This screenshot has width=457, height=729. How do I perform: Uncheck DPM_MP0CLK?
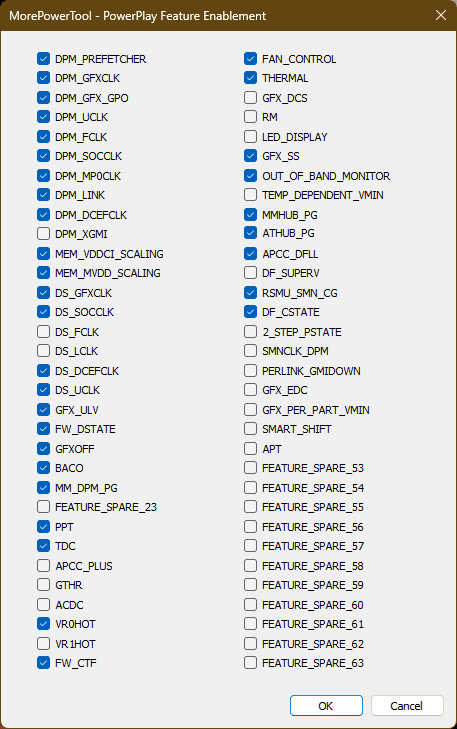click(43, 176)
